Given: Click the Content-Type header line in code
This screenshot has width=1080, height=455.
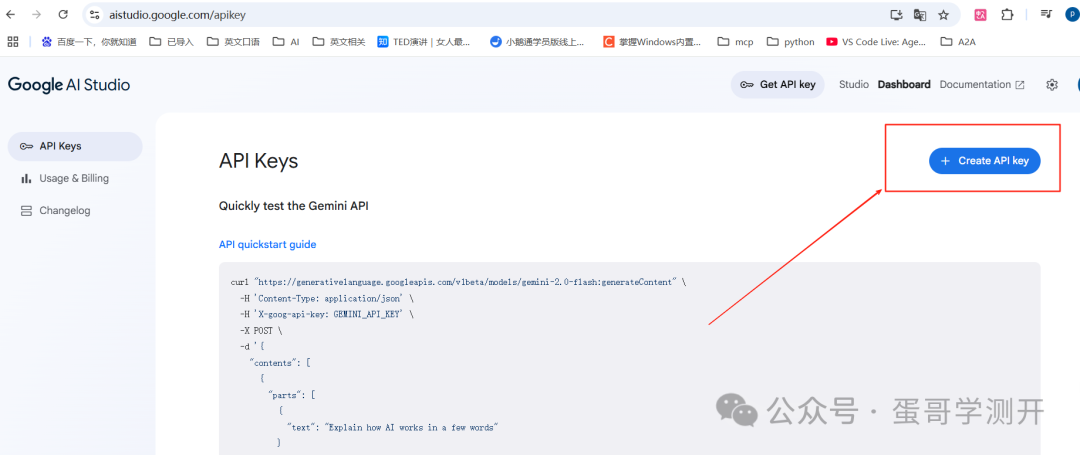Looking at the screenshot, I should (x=326, y=299).
